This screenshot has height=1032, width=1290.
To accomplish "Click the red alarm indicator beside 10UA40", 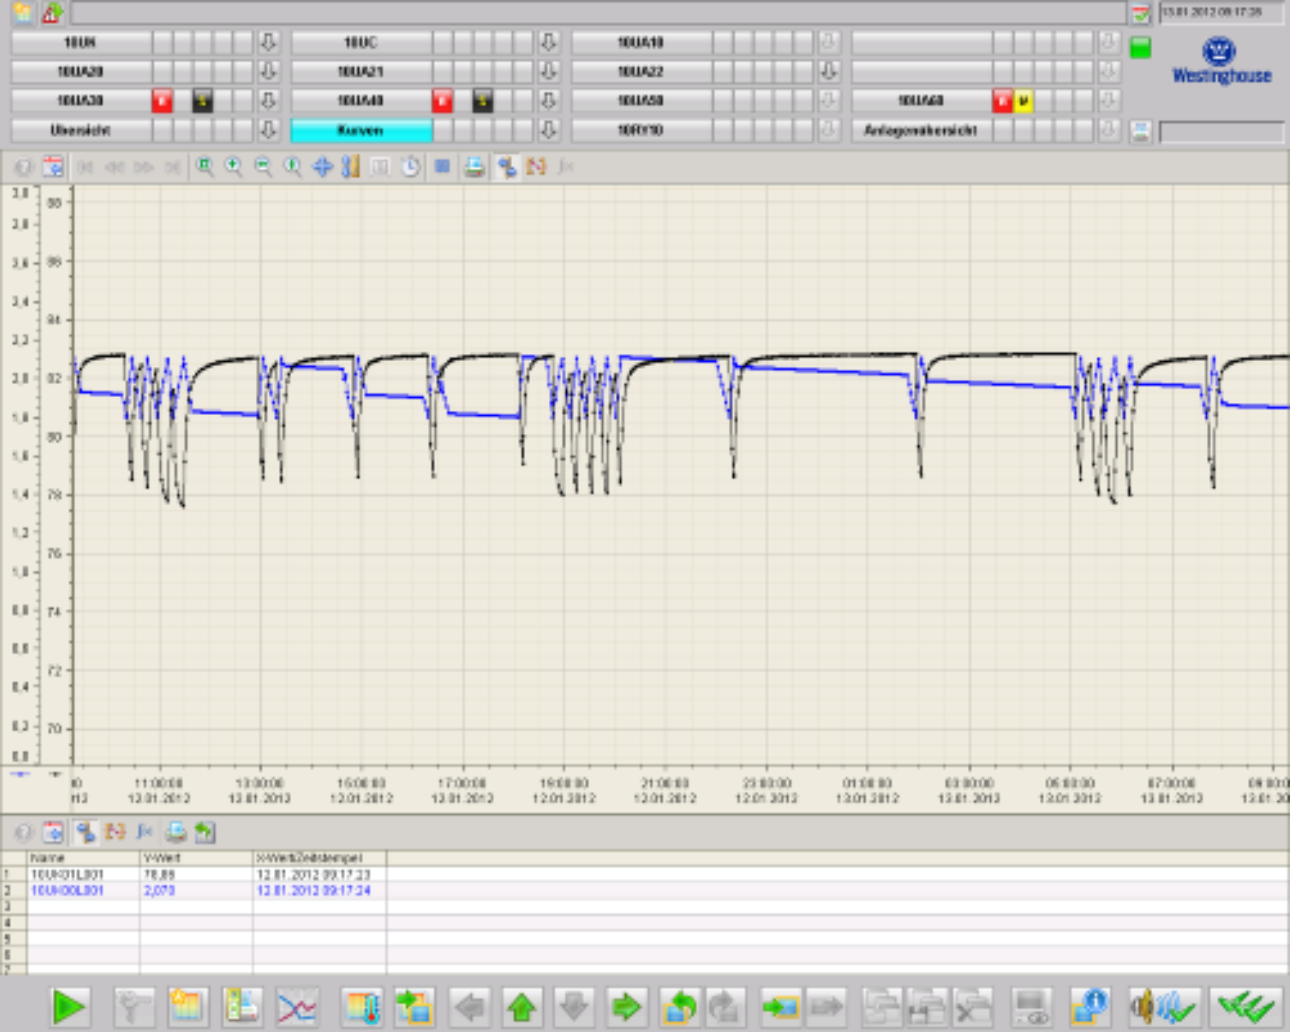I will point(443,101).
